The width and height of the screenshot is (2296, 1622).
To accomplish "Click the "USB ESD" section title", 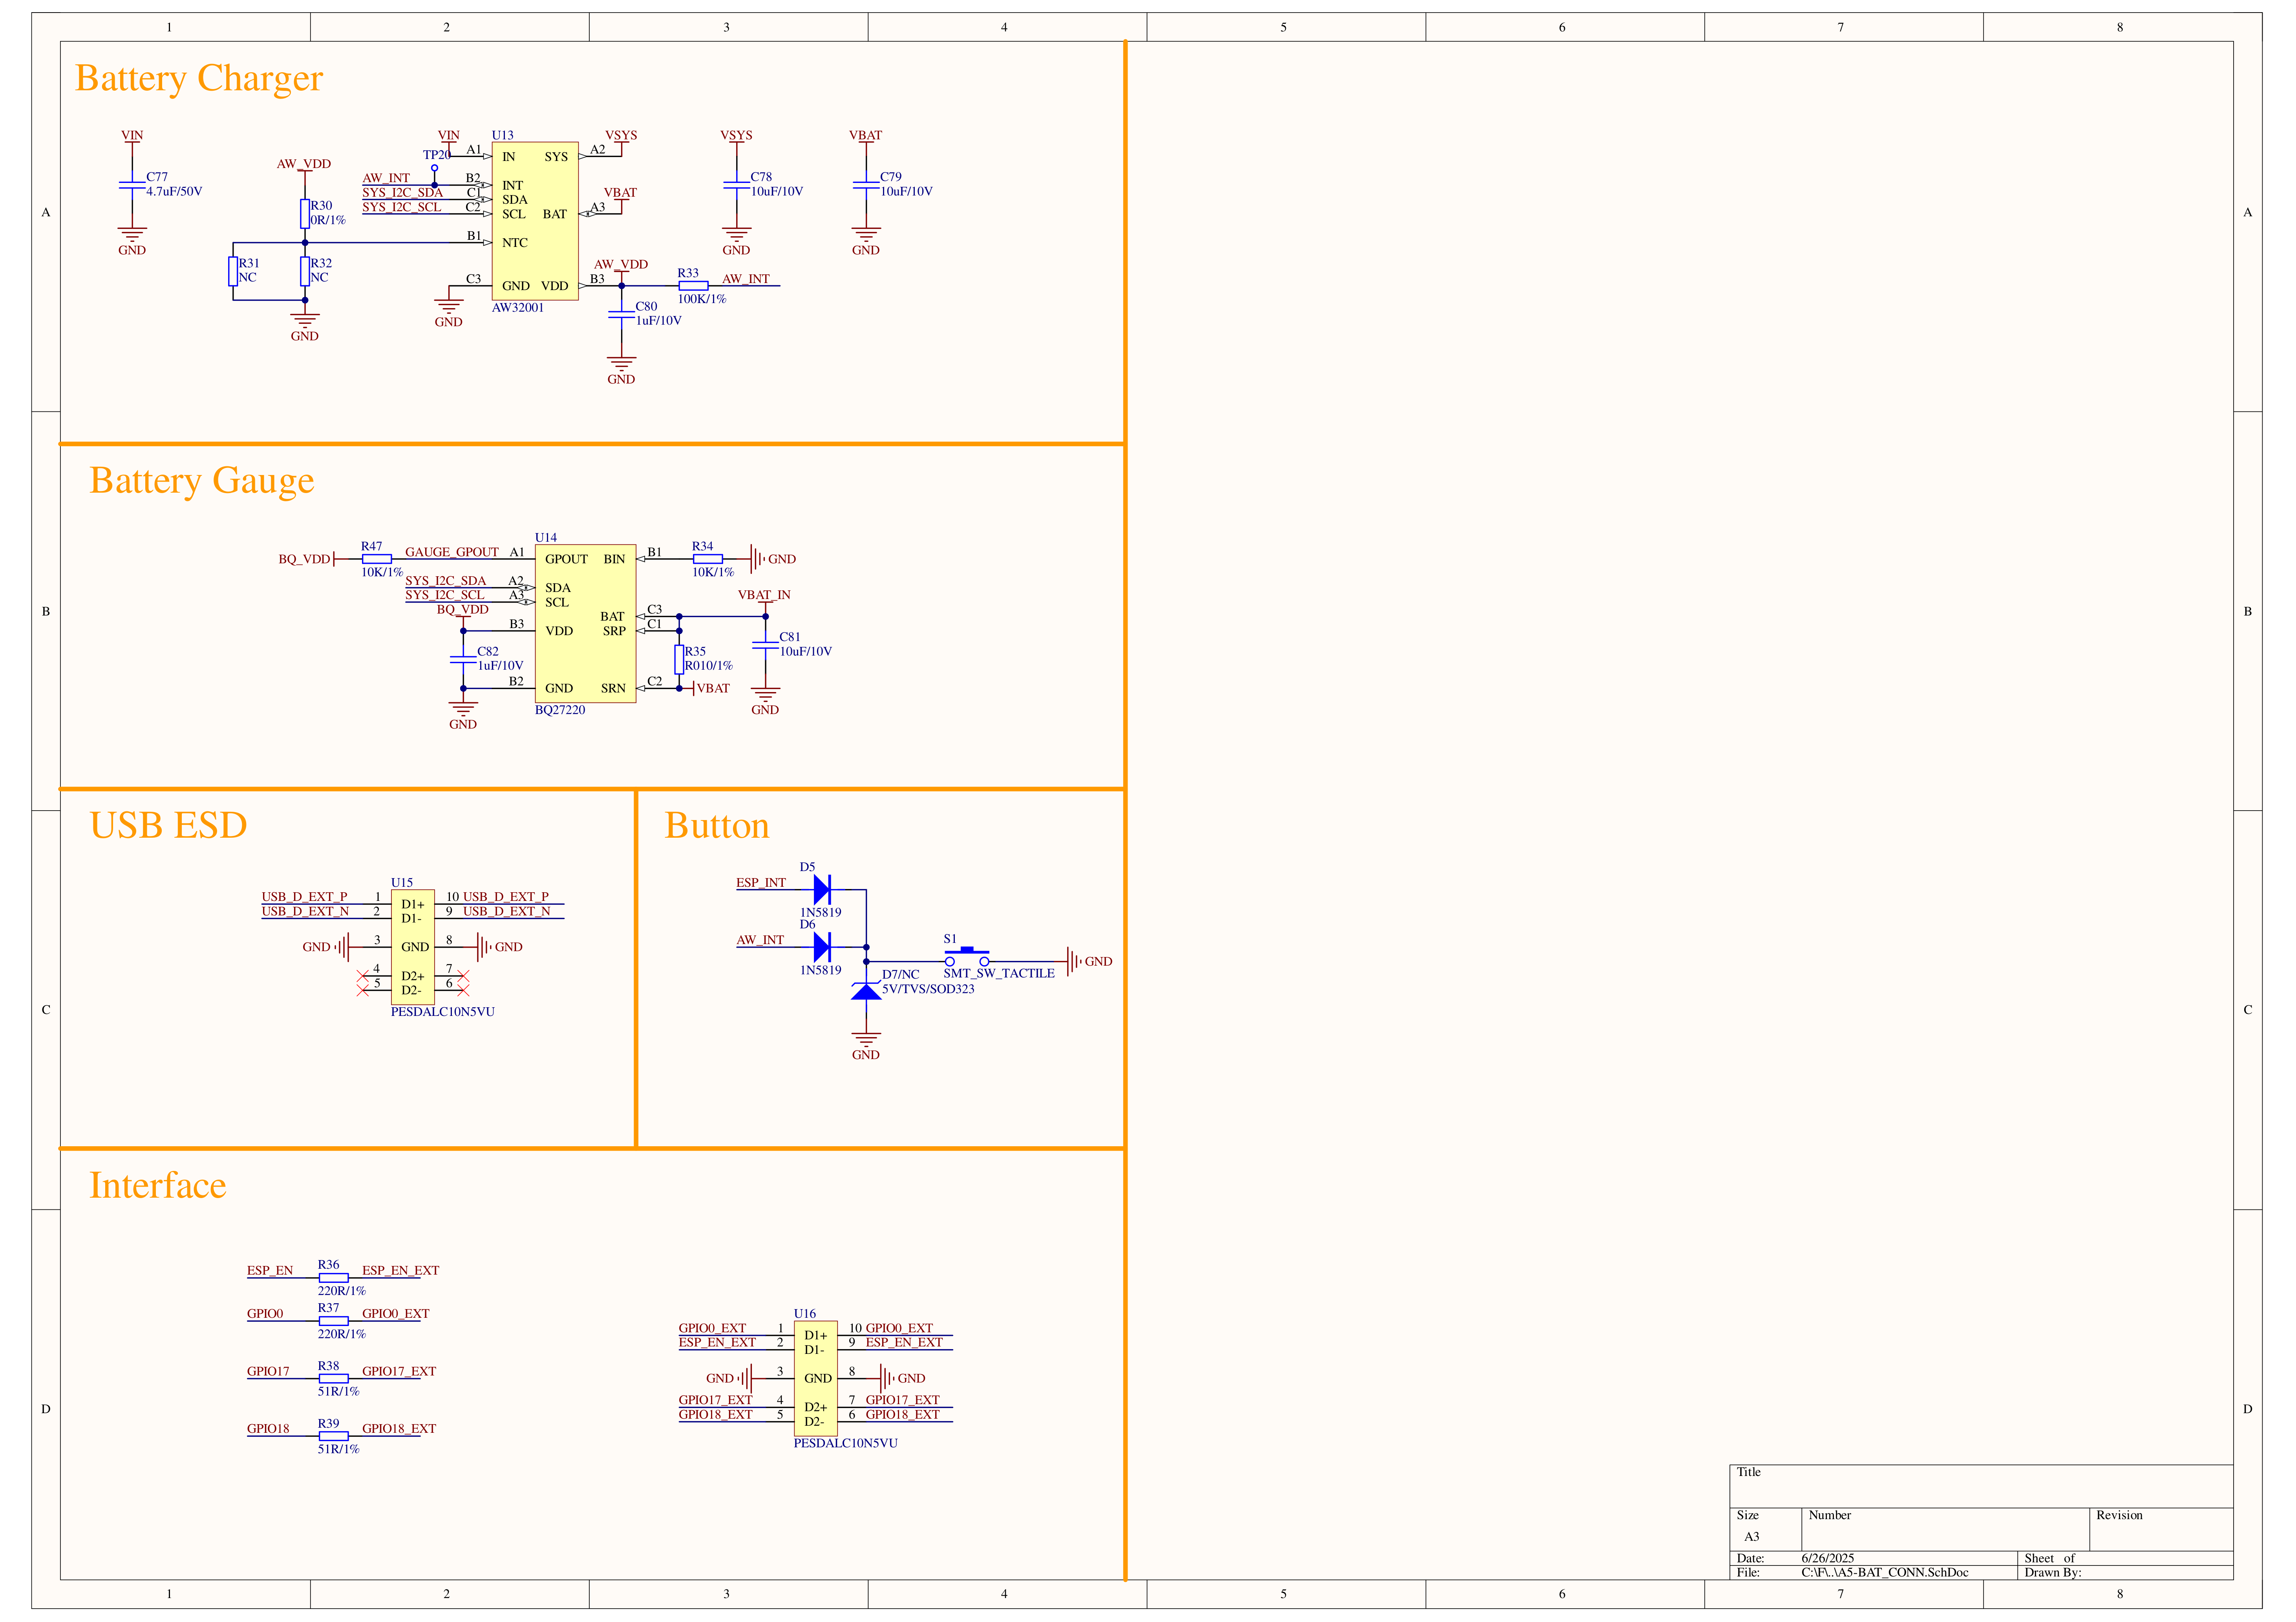I will point(168,826).
